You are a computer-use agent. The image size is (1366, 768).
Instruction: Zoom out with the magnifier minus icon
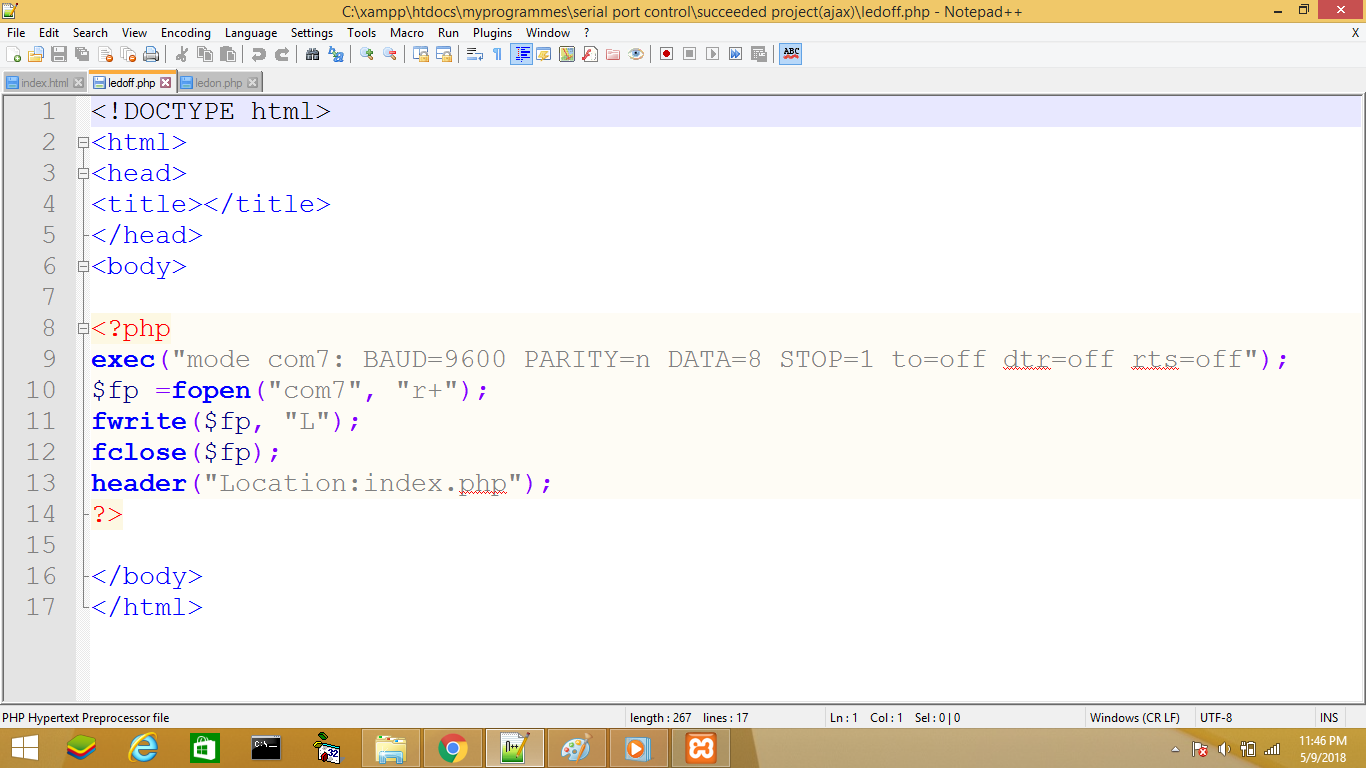pos(389,54)
